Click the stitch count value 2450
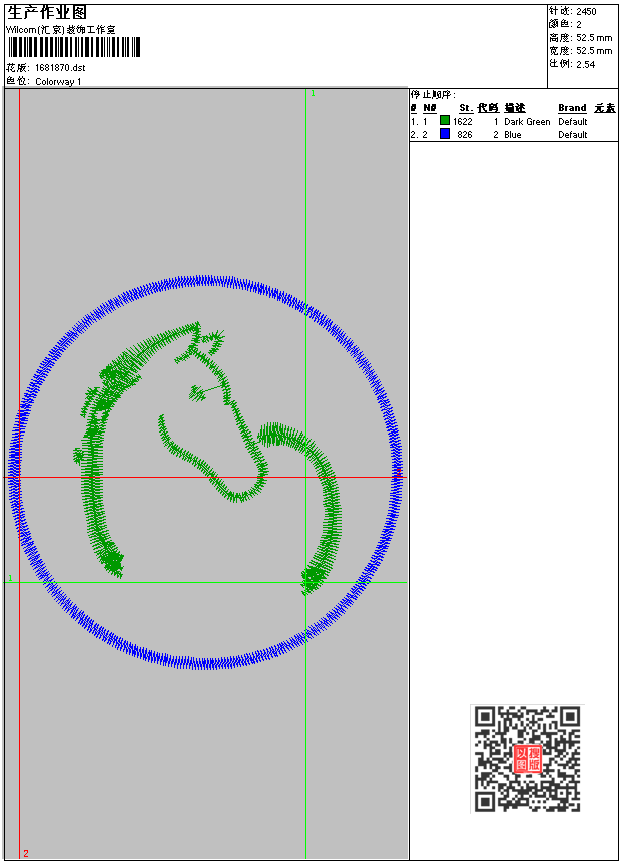Image resolution: width=620 pixels, height=861 pixels. pyautogui.click(x=586, y=11)
